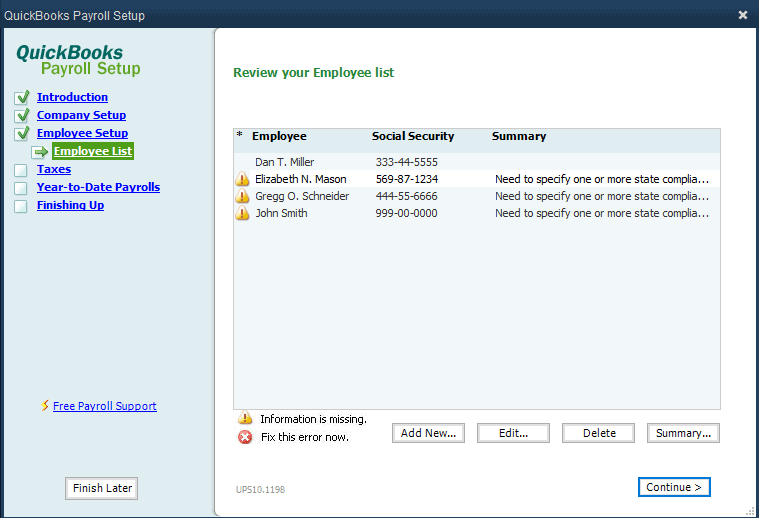
Task: Click the warning icon beside Elizabeth N. Mason
Action: pos(242,179)
